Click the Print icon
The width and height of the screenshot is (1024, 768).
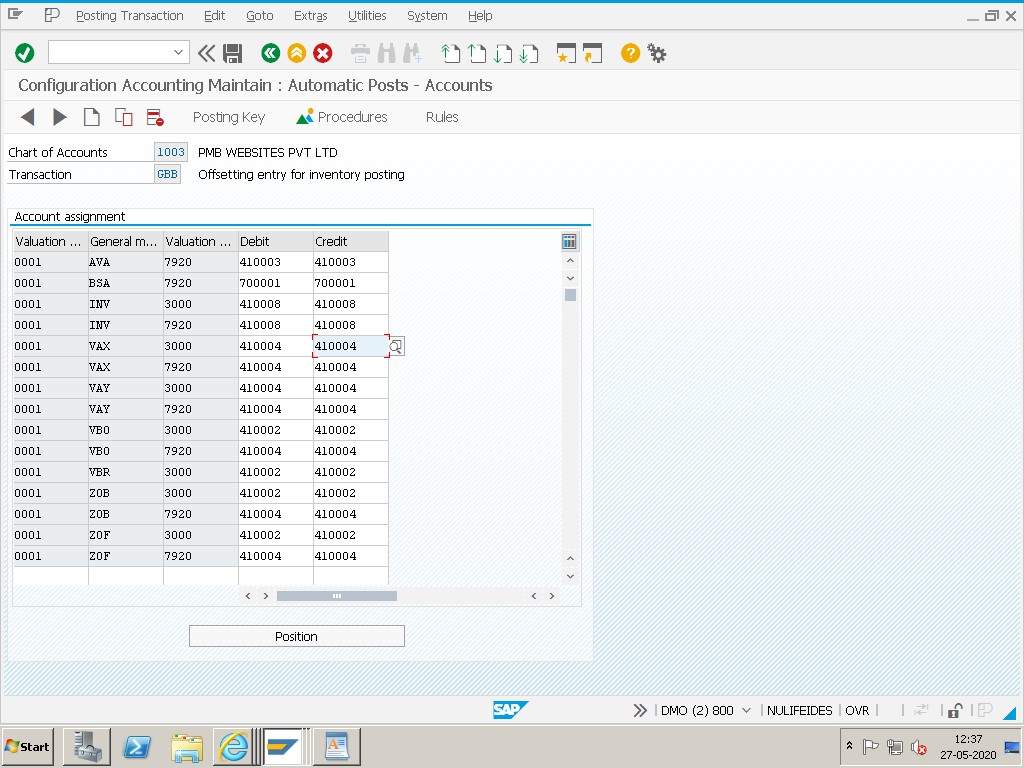[360, 53]
